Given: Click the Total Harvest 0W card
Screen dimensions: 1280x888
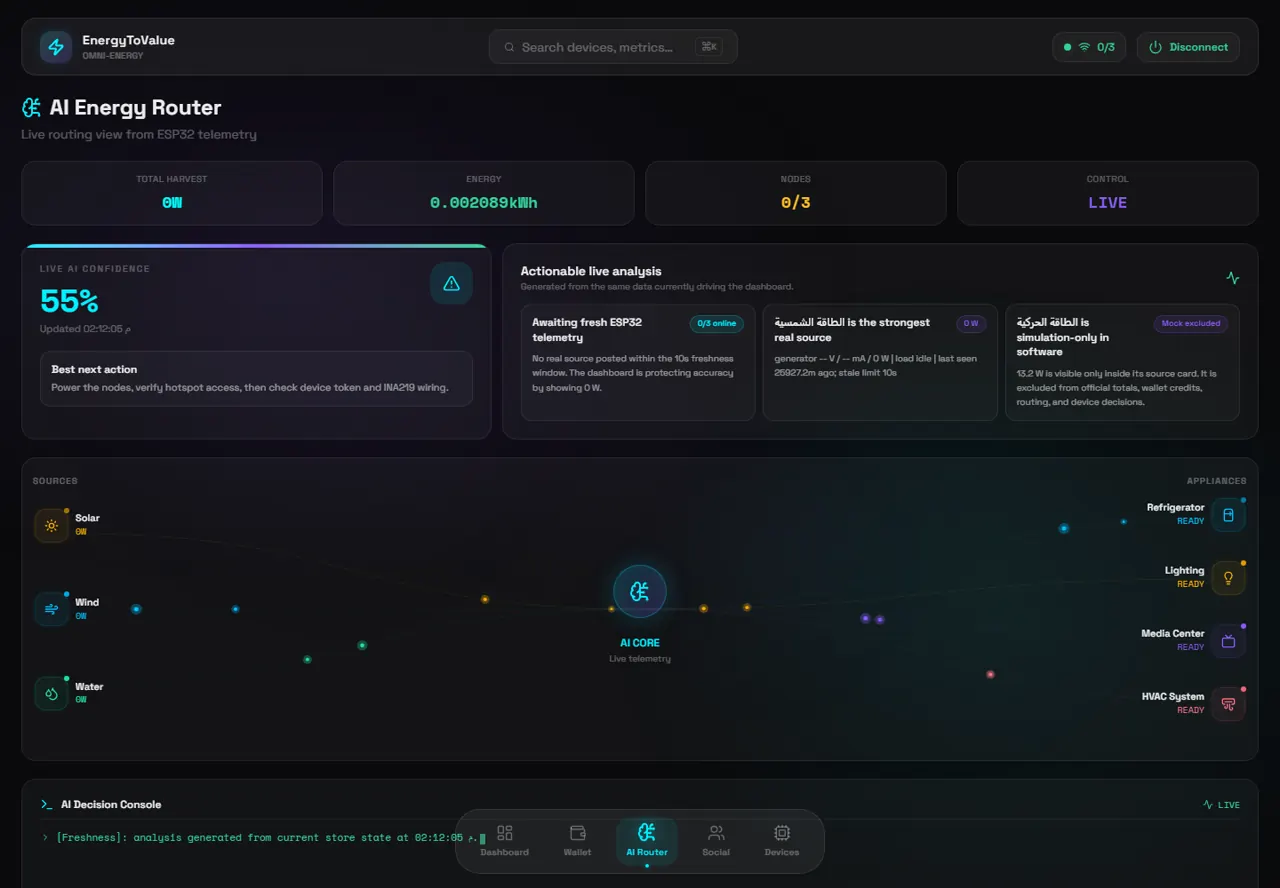Looking at the screenshot, I should click(172, 193).
